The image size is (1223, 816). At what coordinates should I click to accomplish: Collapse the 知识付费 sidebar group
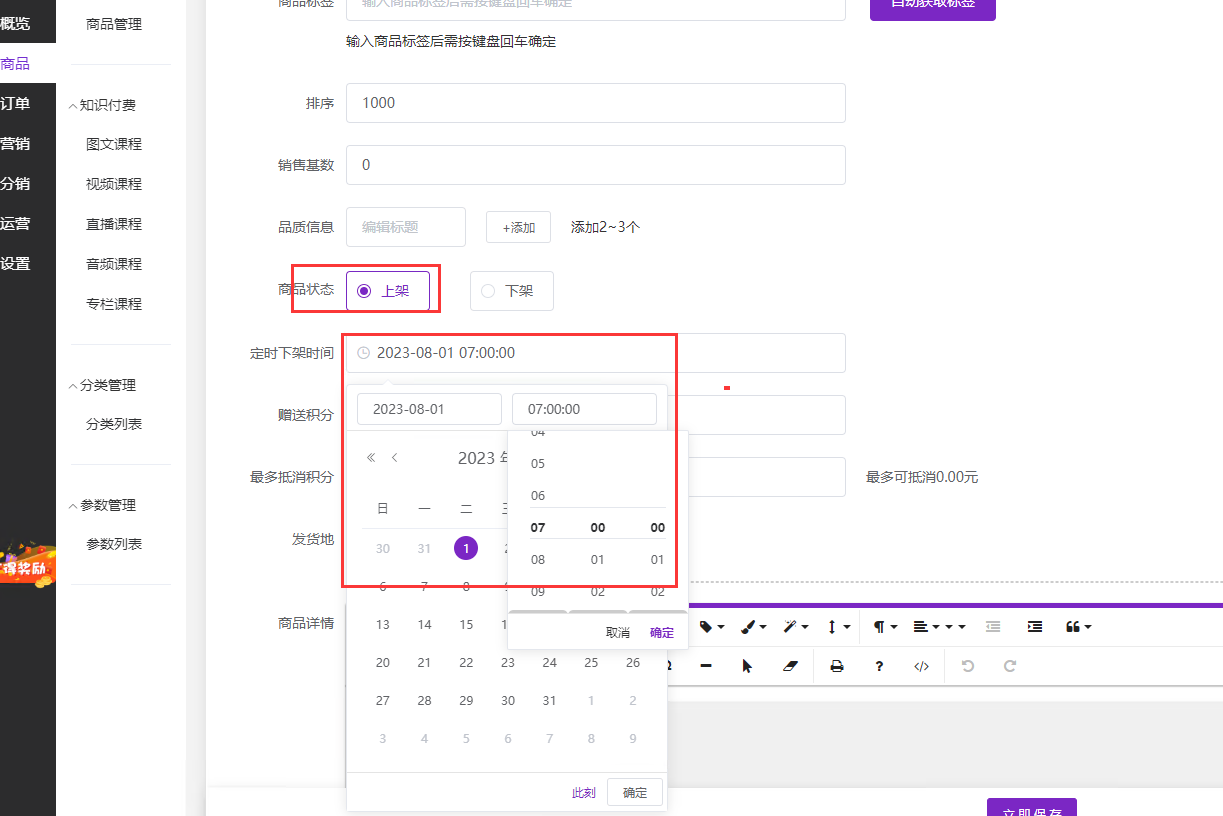73,105
